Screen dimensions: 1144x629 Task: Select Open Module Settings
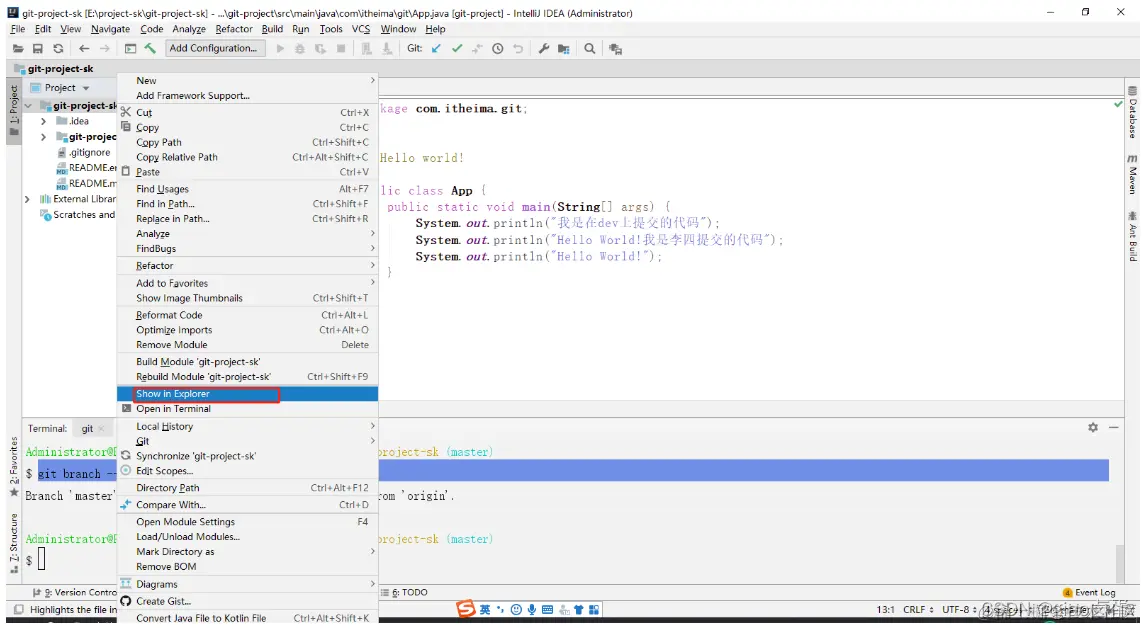click(x=247, y=522)
